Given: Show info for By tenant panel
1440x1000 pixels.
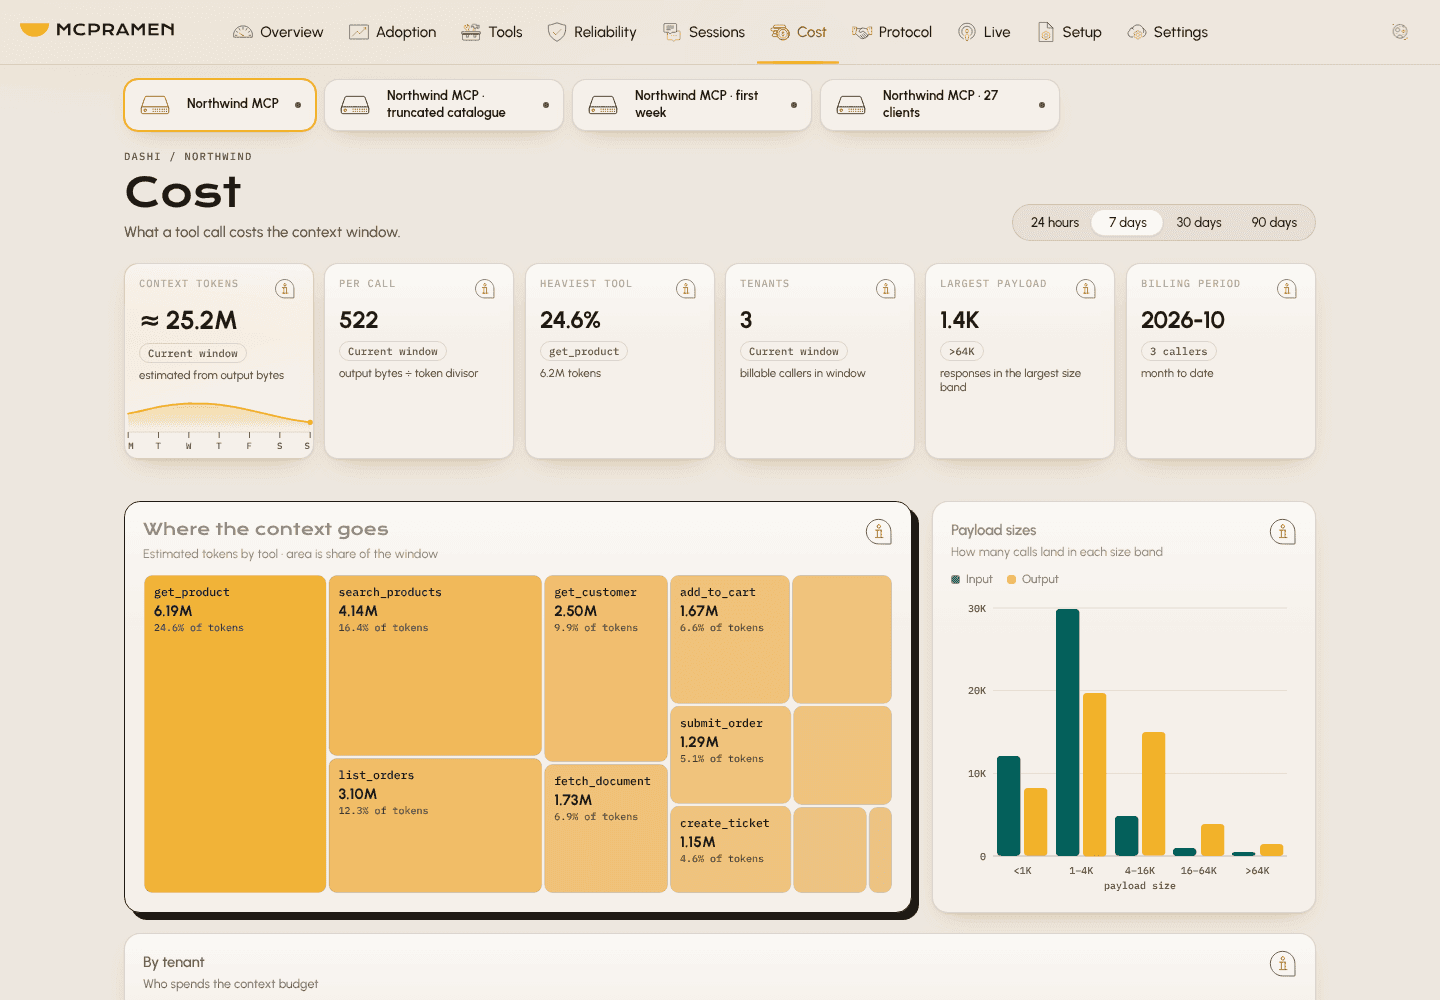Looking at the screenshot, I should (x=1283, y=964).
